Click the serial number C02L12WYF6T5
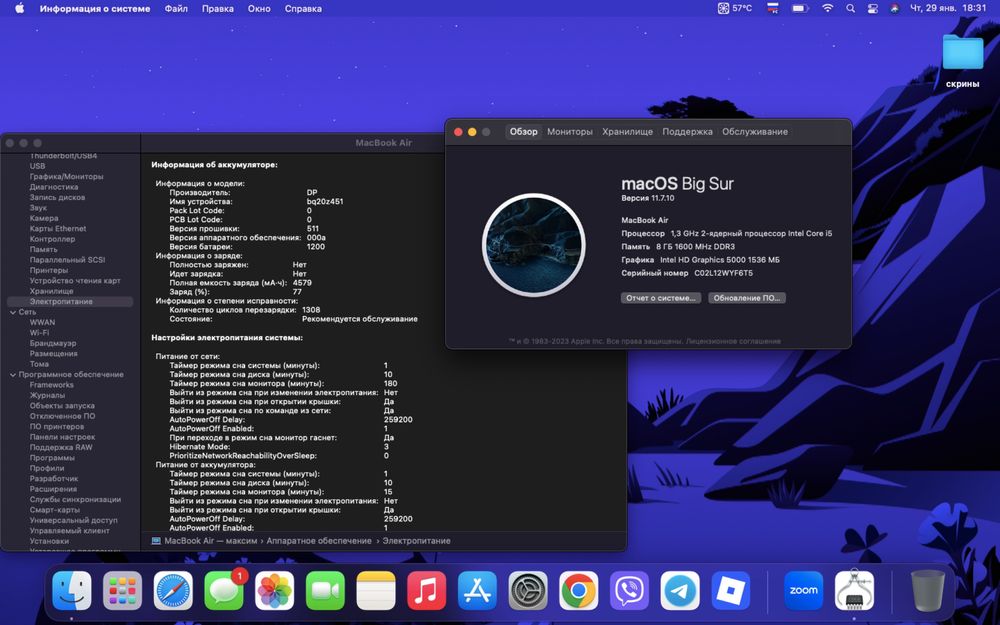Viewport: 1000px width, 625px height. [x=723, y=273]
